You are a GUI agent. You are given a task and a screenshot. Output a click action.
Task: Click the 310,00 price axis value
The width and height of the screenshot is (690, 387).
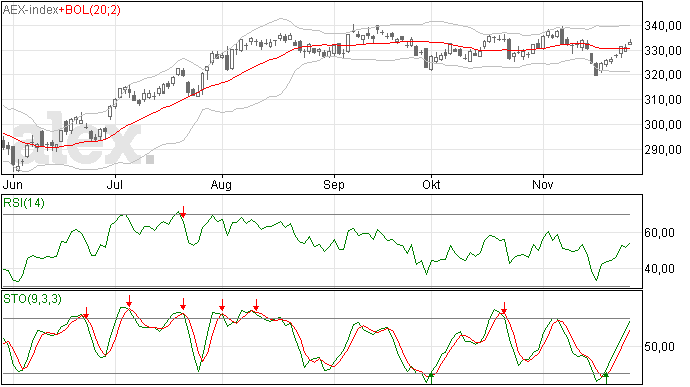pyautogui.click(x=663, y=100)
